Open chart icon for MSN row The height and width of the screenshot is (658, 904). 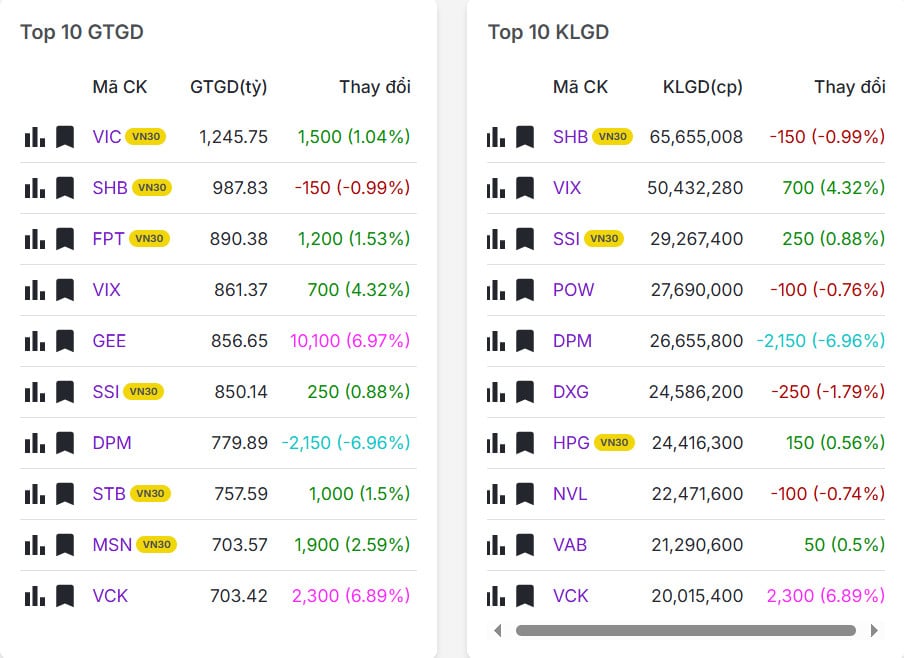click(35, 545)
